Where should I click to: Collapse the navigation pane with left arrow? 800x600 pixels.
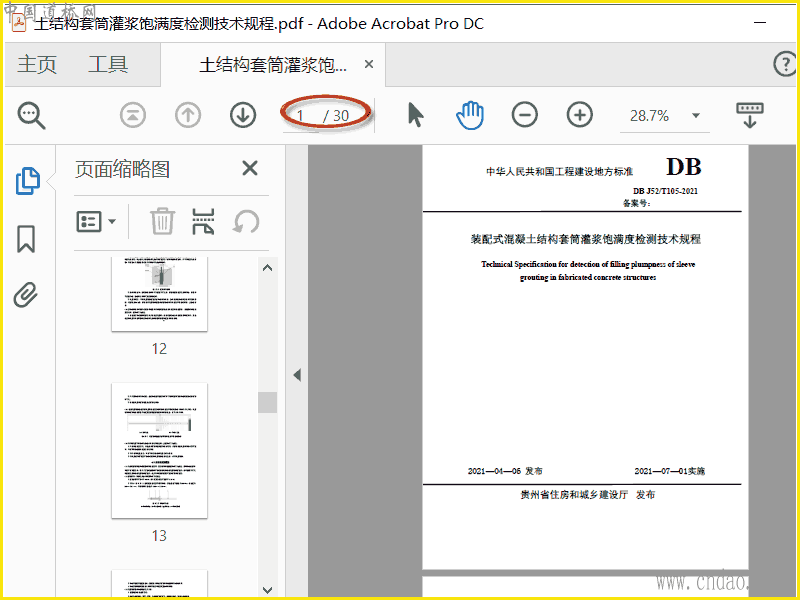tap(297, 375)
